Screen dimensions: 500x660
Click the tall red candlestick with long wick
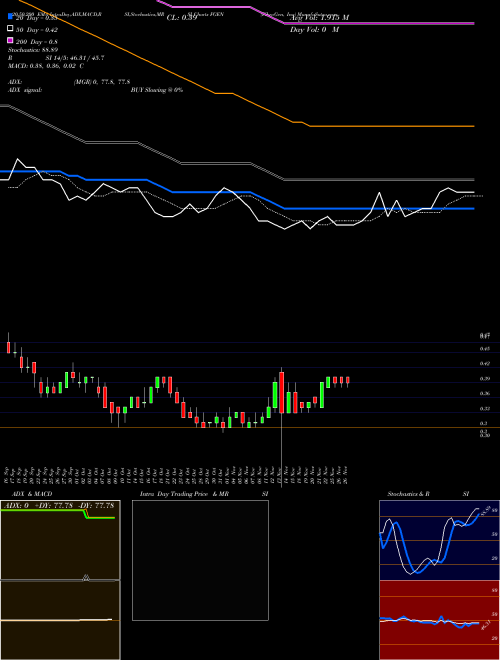281,392
